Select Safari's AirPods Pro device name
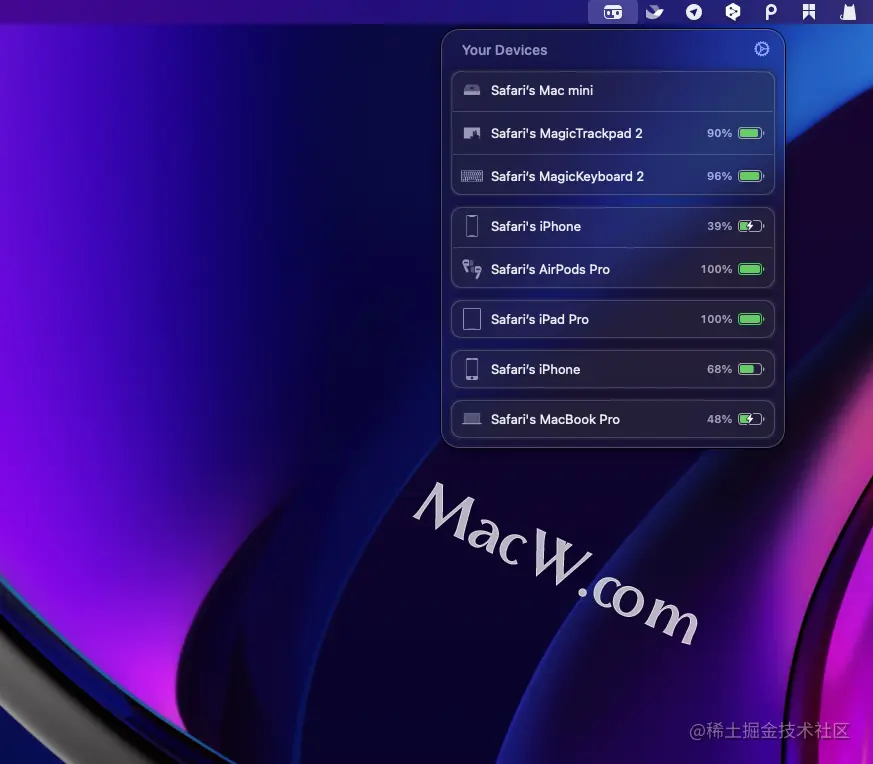873x764 pixels. coord(550,269)
